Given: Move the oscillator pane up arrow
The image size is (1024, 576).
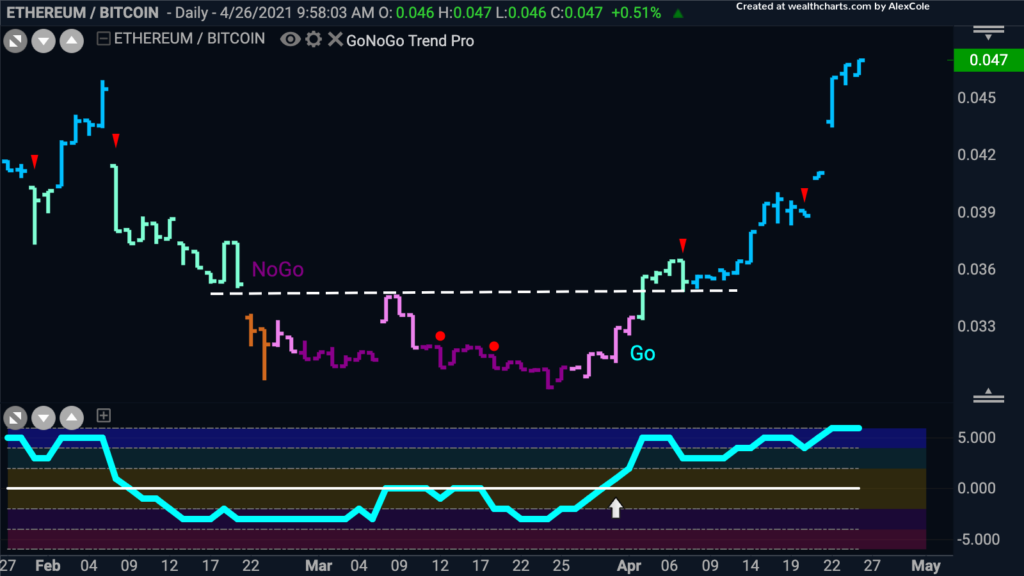Looking at the screenshot, I should [72, 417].
